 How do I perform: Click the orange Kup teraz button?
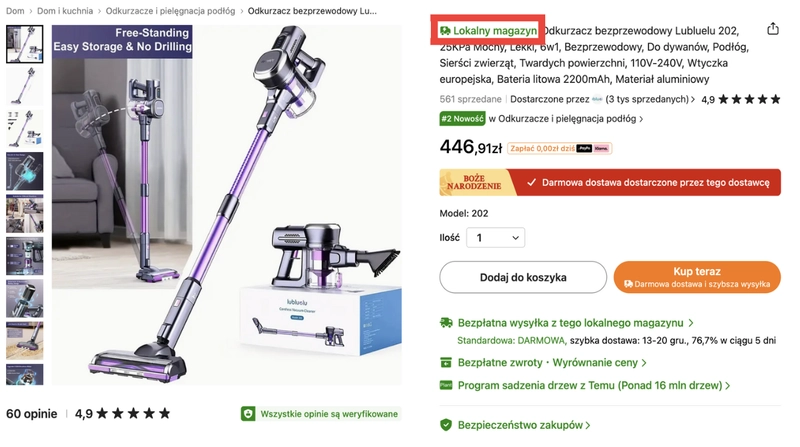[x=697, y=277]
